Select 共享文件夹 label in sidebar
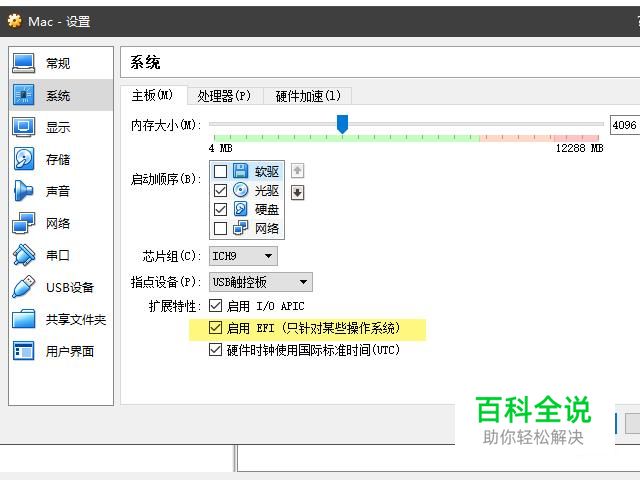640x480 pixels. point(76,319)
